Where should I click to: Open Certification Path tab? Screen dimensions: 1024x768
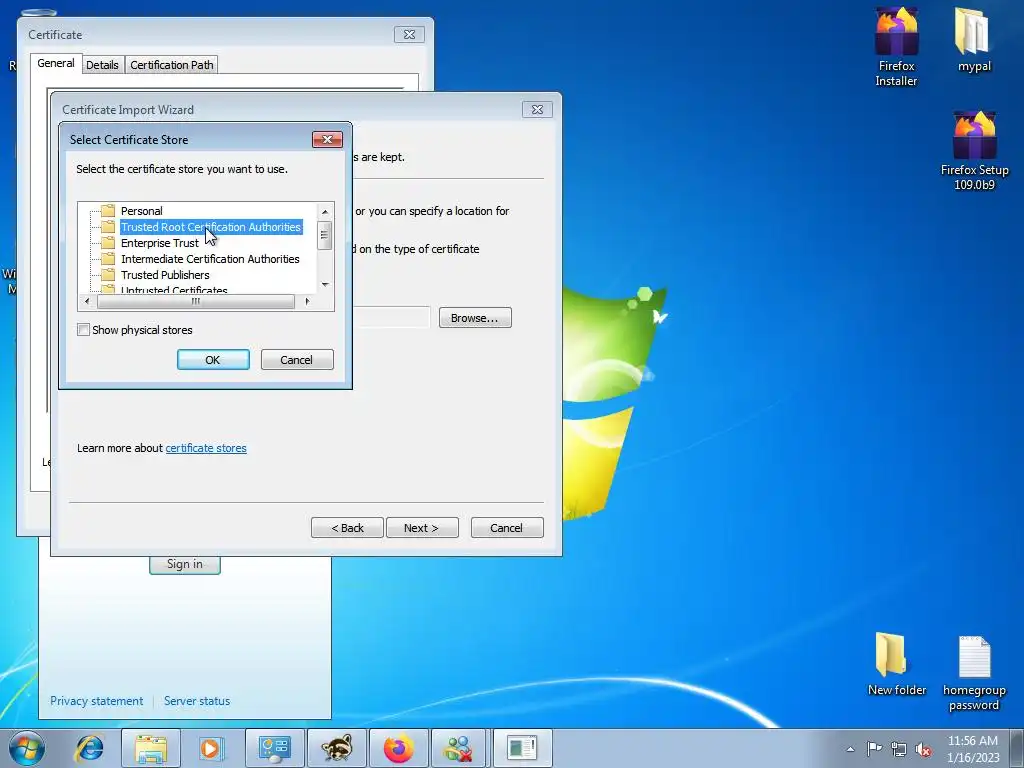pos(172,65)
